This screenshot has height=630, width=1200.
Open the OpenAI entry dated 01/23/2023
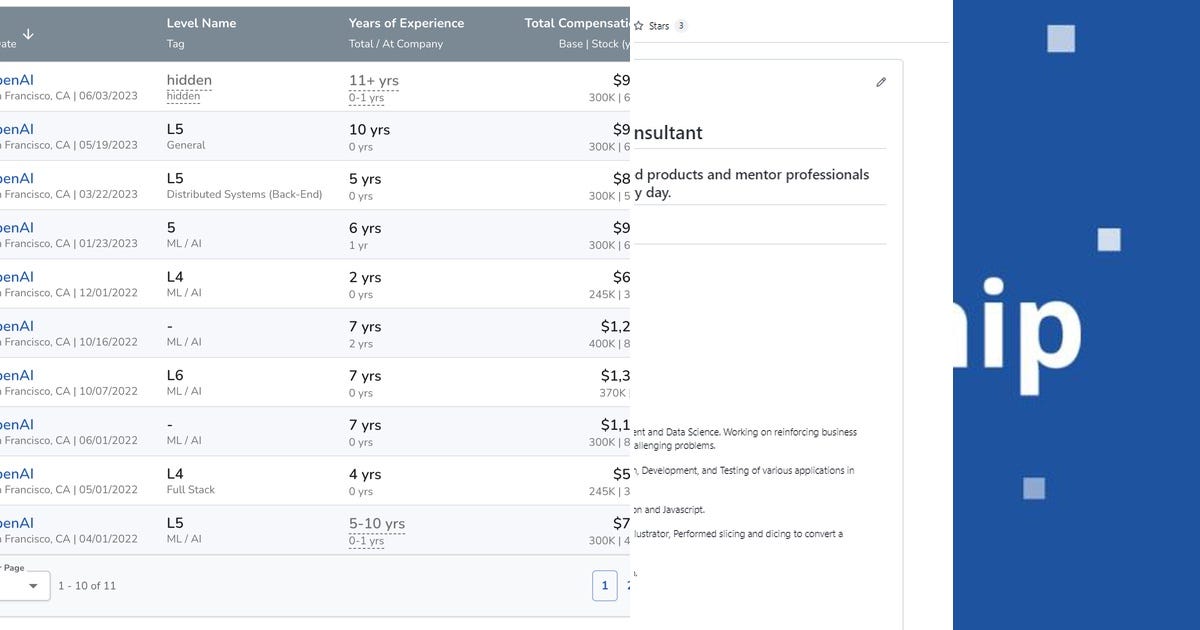(17, 227)
